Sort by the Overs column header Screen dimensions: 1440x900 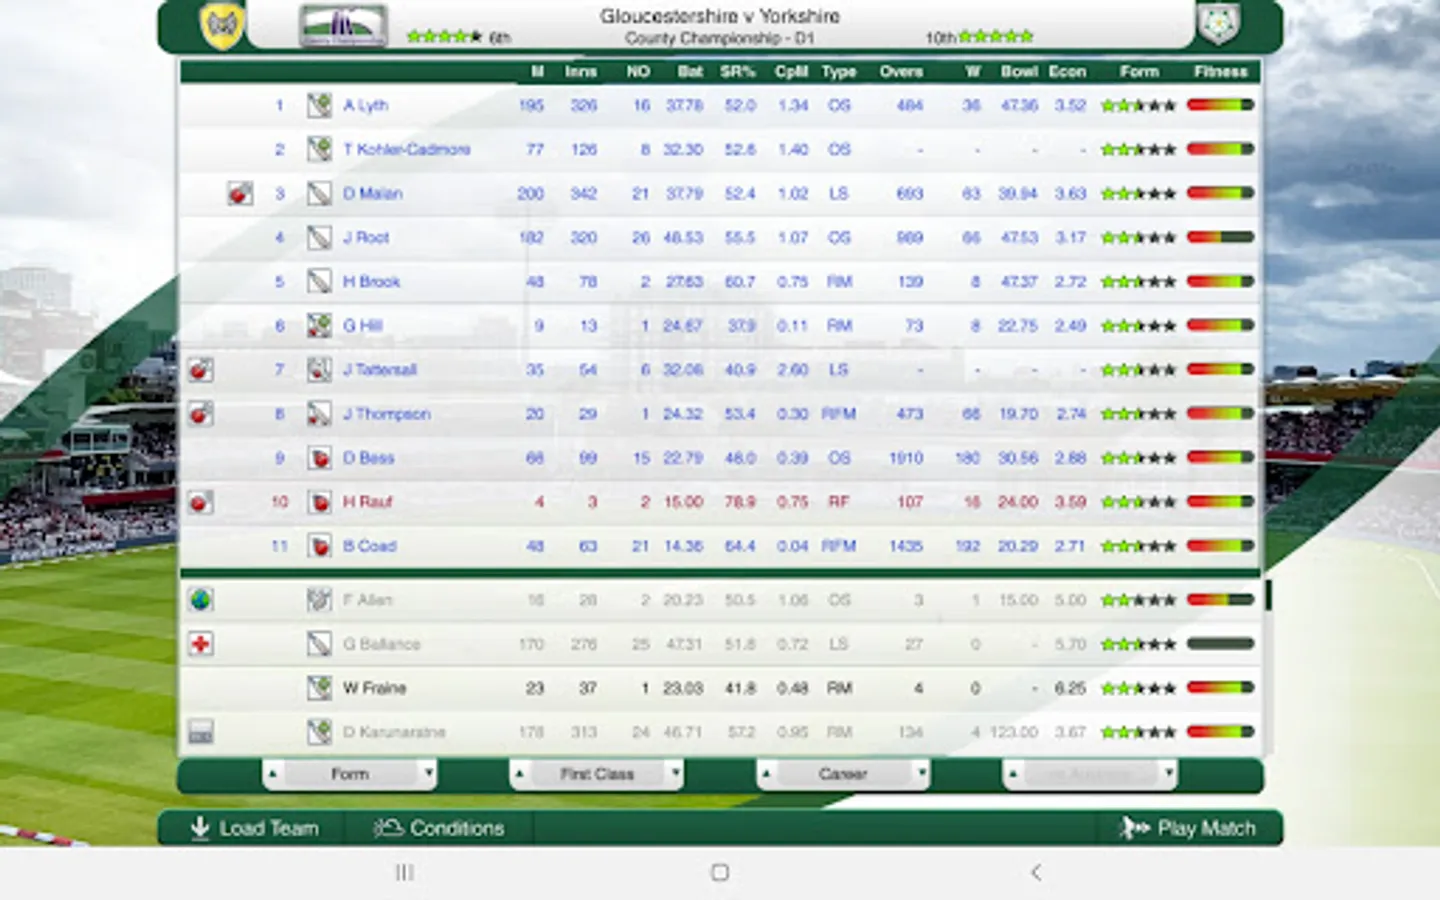(x=901, y=71)
